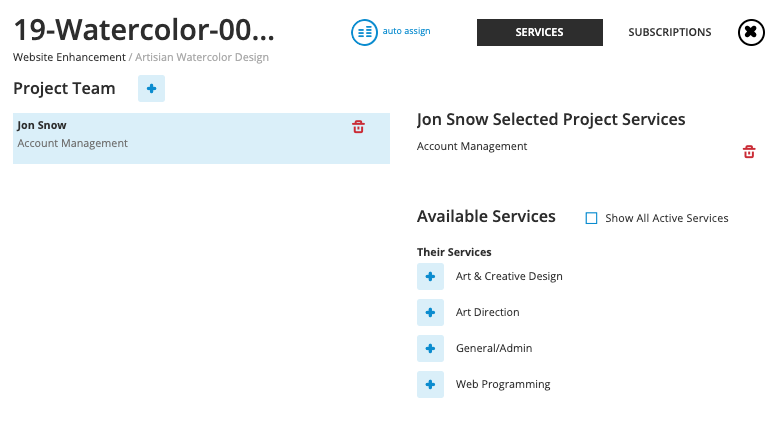This screenshot has width=777, height=428.
Task: Add Art & Creative Design service
Action: [430, 277]
